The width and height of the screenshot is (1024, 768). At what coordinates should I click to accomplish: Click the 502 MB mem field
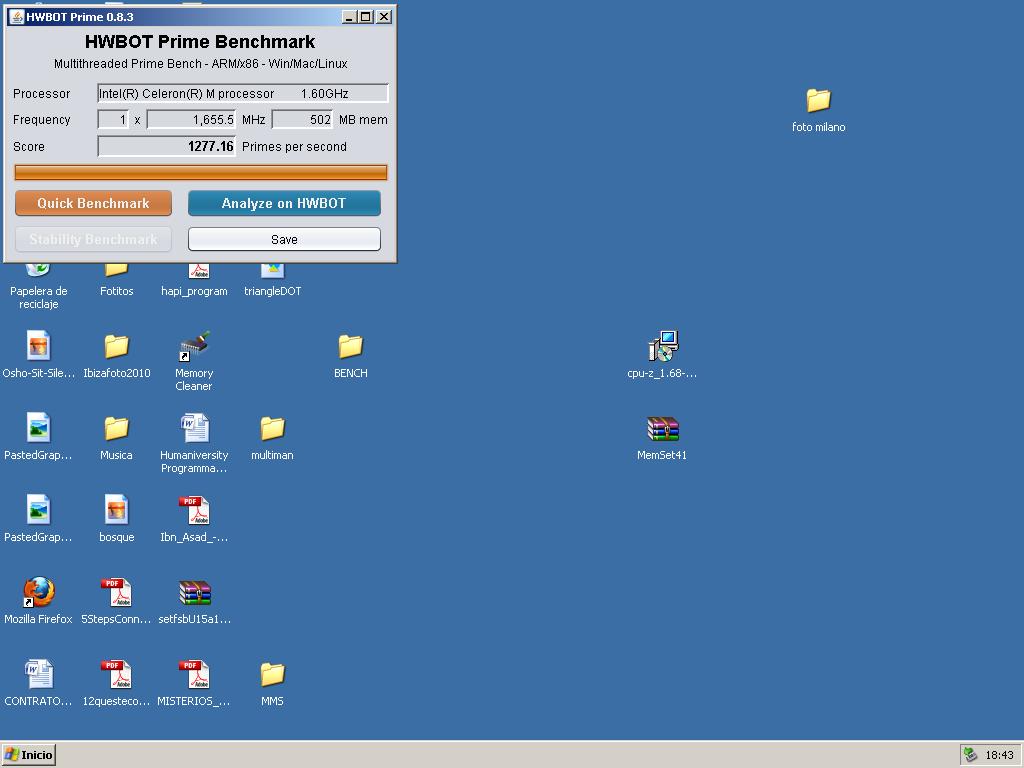(x=302, y=120)
